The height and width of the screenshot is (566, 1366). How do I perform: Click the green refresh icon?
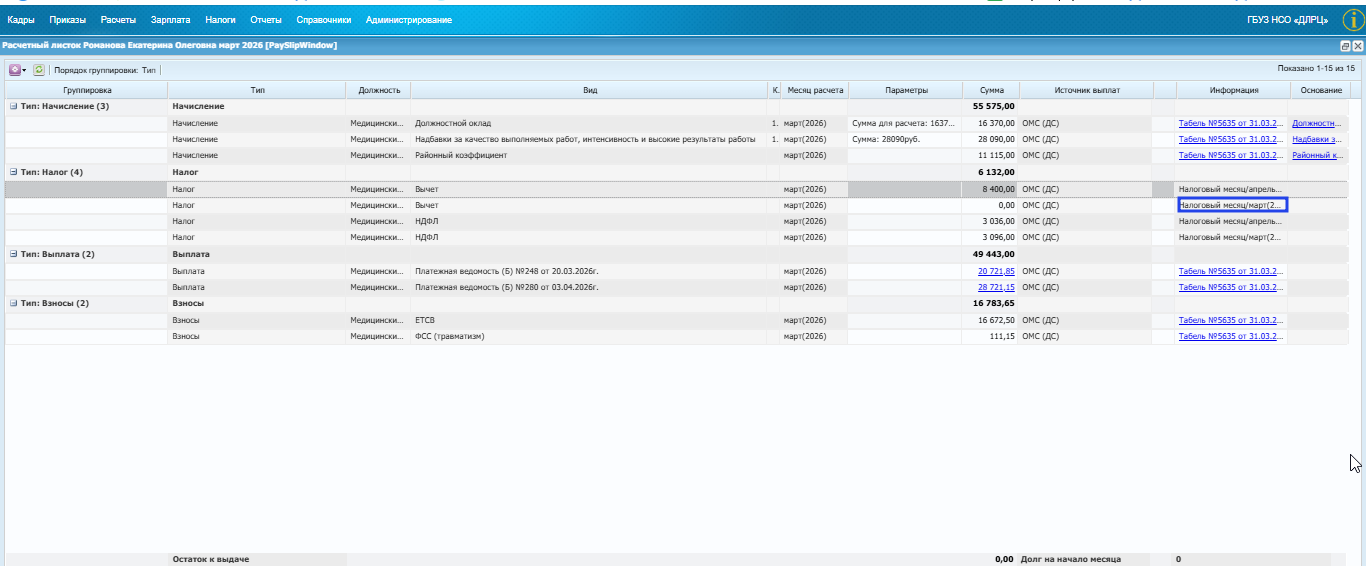click(x=39, y=70)
